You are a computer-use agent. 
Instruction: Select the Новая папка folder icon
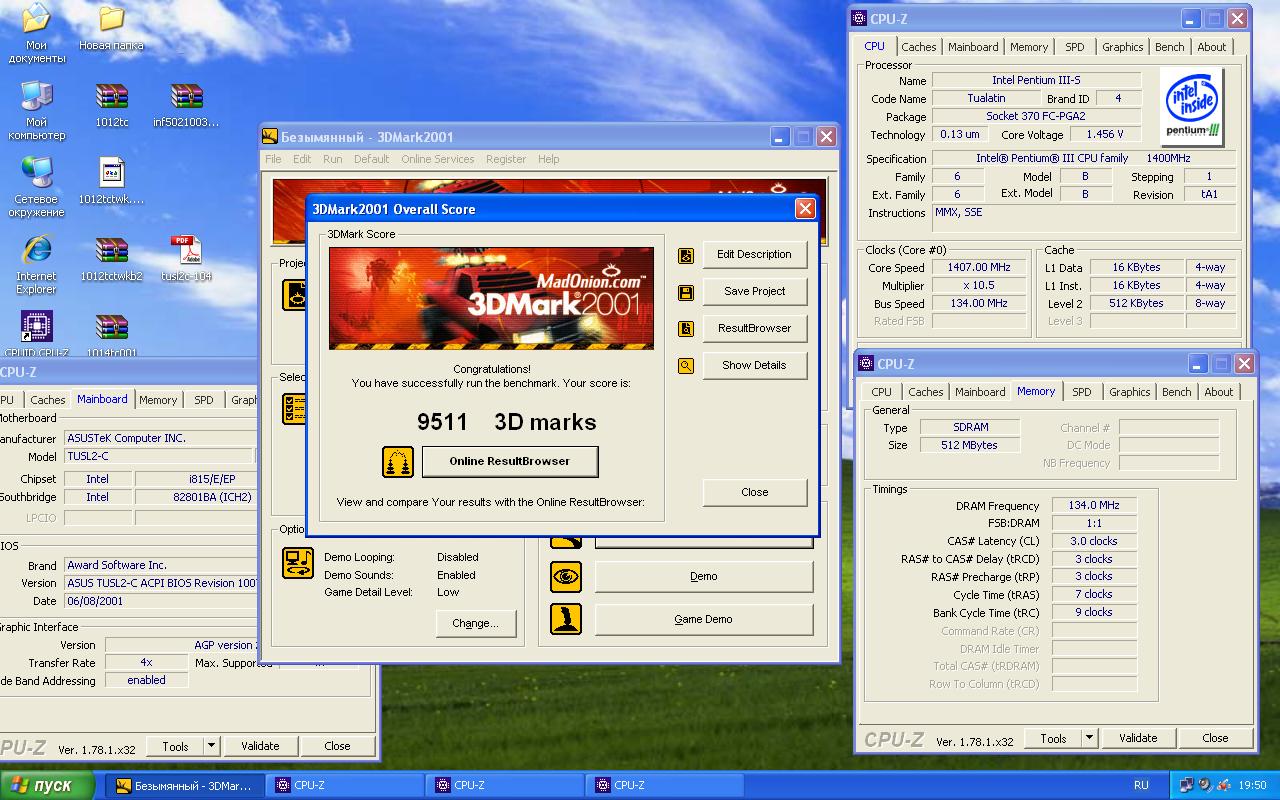[111, 28]
